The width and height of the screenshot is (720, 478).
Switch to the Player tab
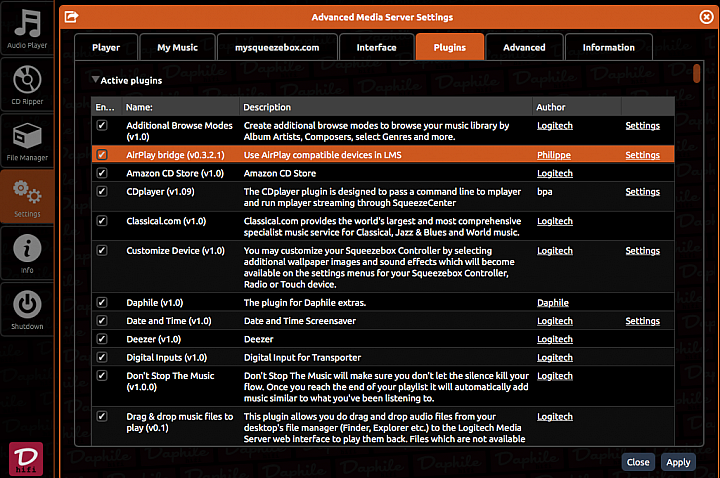[106, 47]
